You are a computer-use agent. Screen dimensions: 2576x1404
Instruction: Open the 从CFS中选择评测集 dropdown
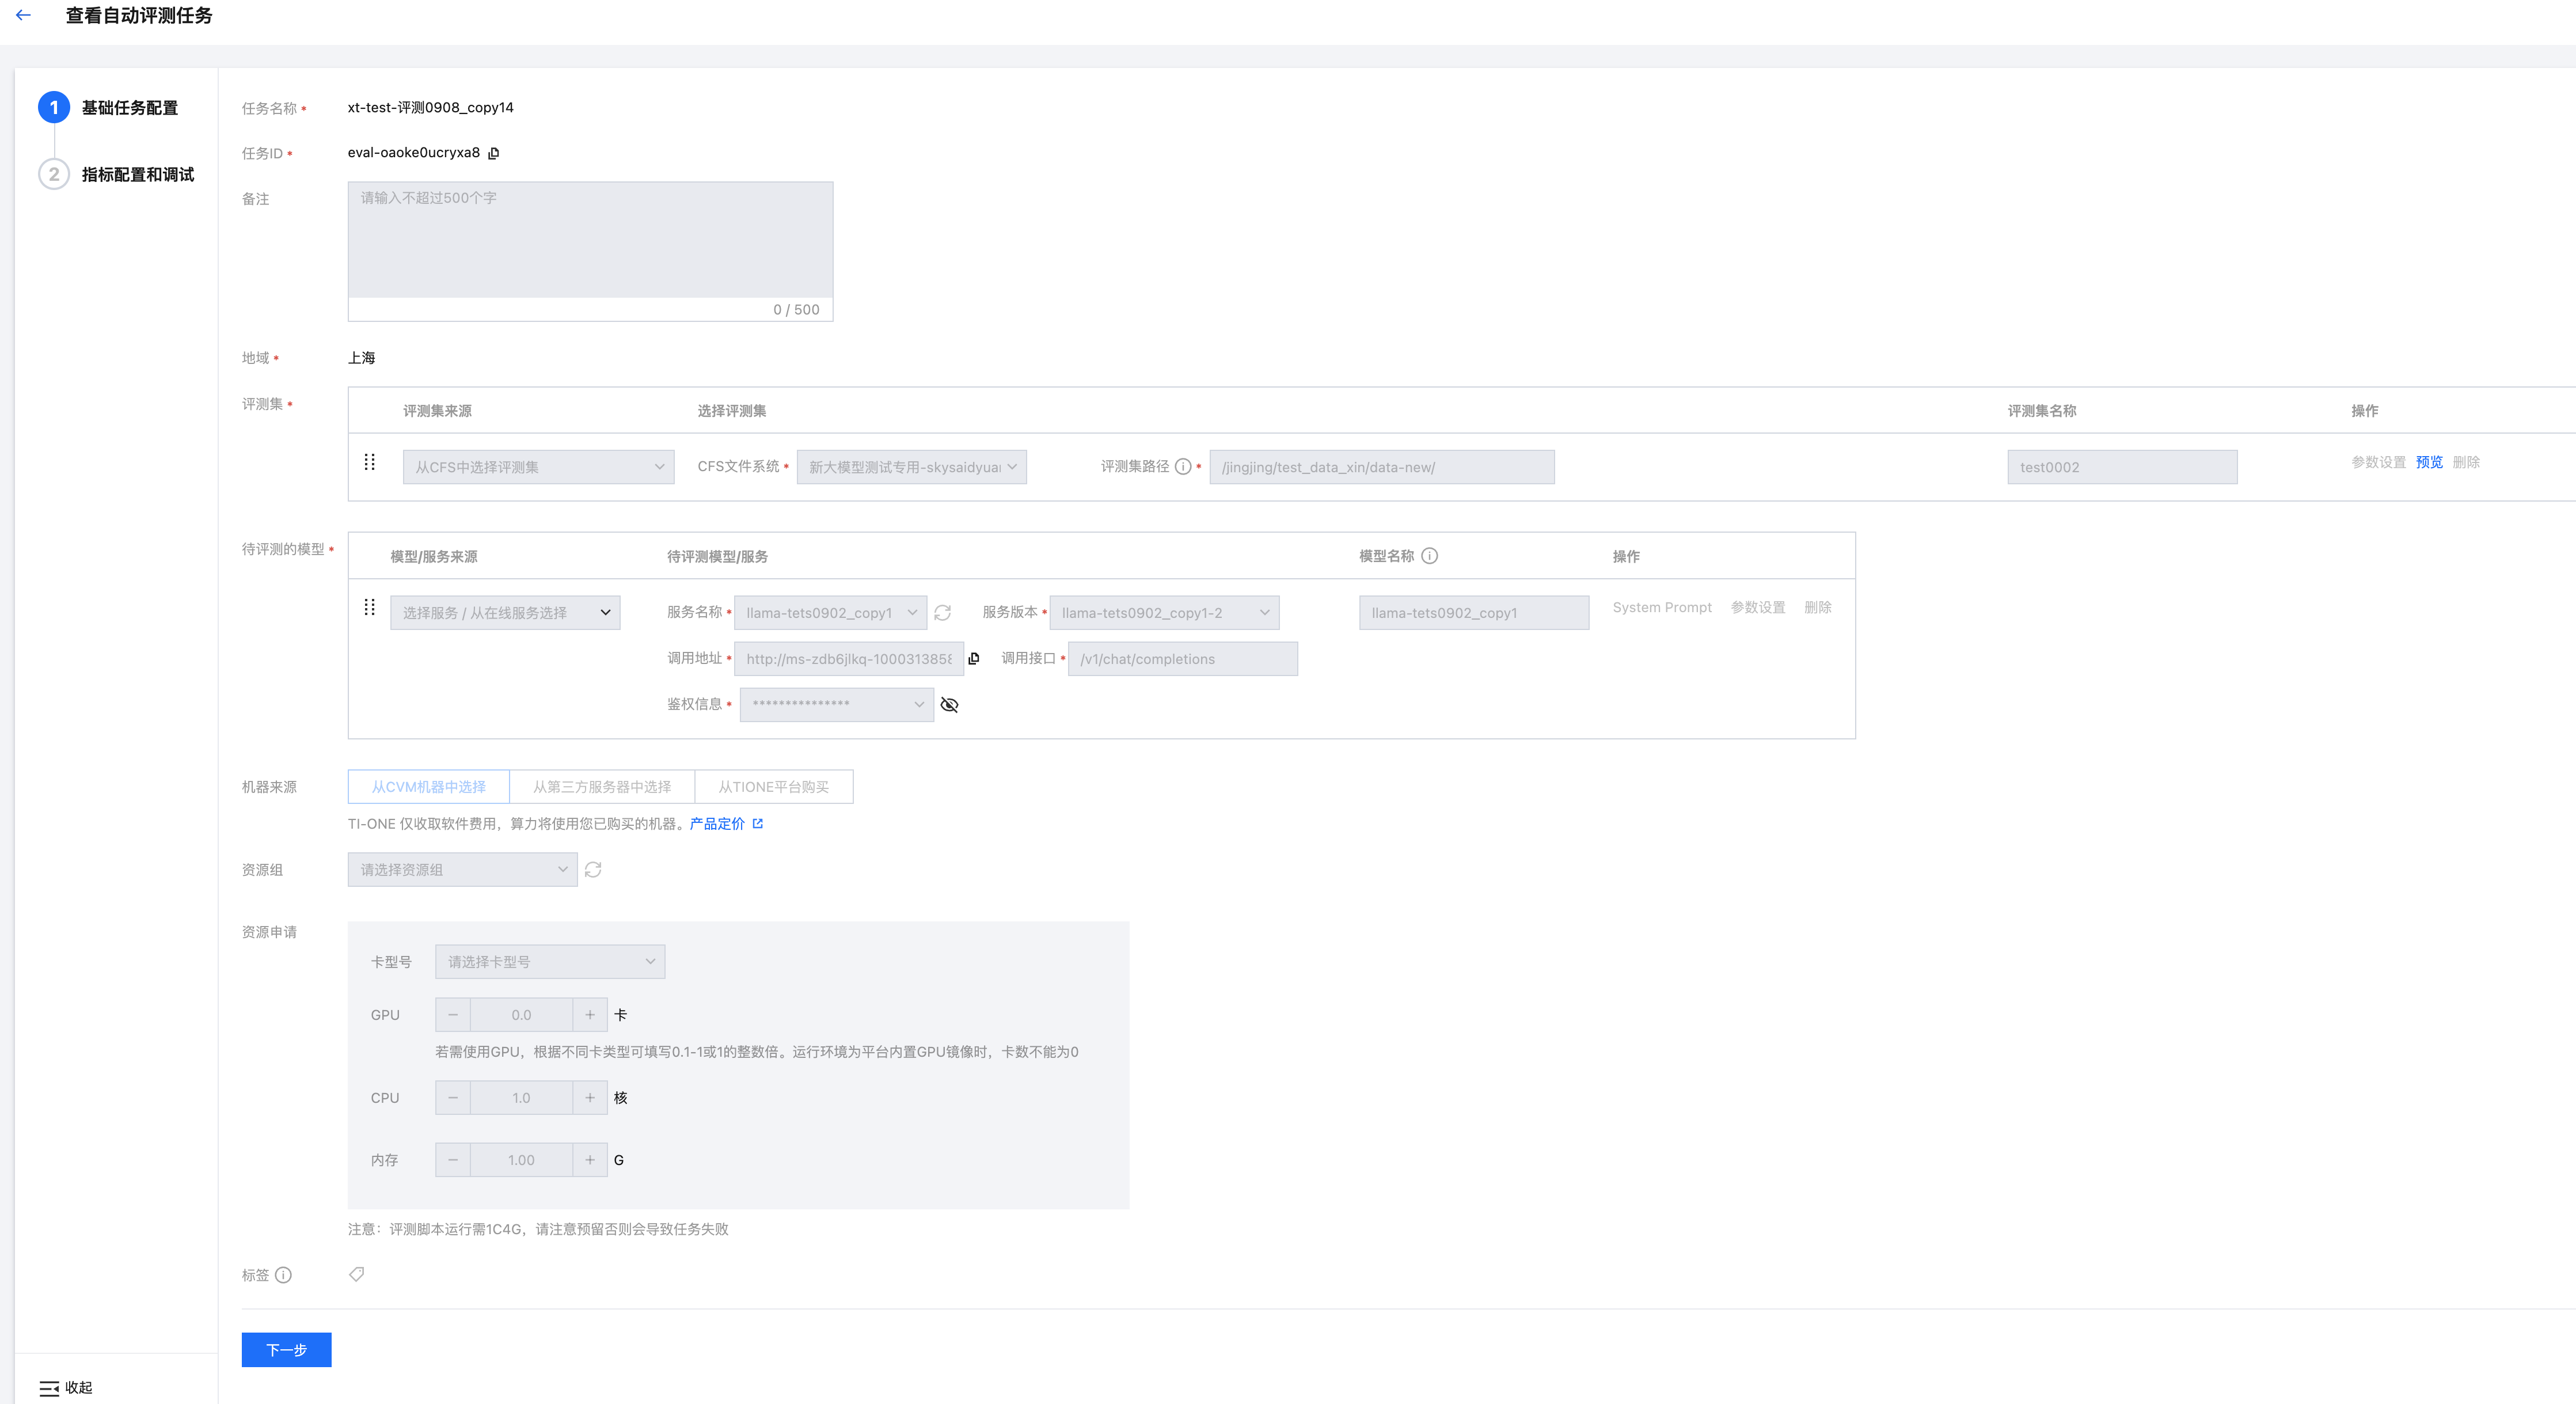[538, 467]
